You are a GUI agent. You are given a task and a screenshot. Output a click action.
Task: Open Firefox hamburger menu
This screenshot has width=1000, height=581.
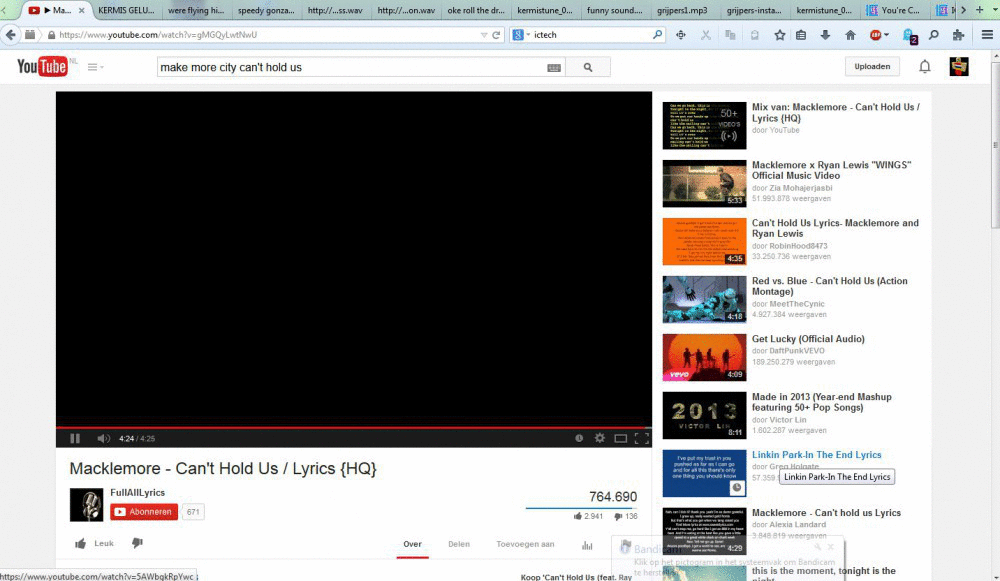point(986,35)
